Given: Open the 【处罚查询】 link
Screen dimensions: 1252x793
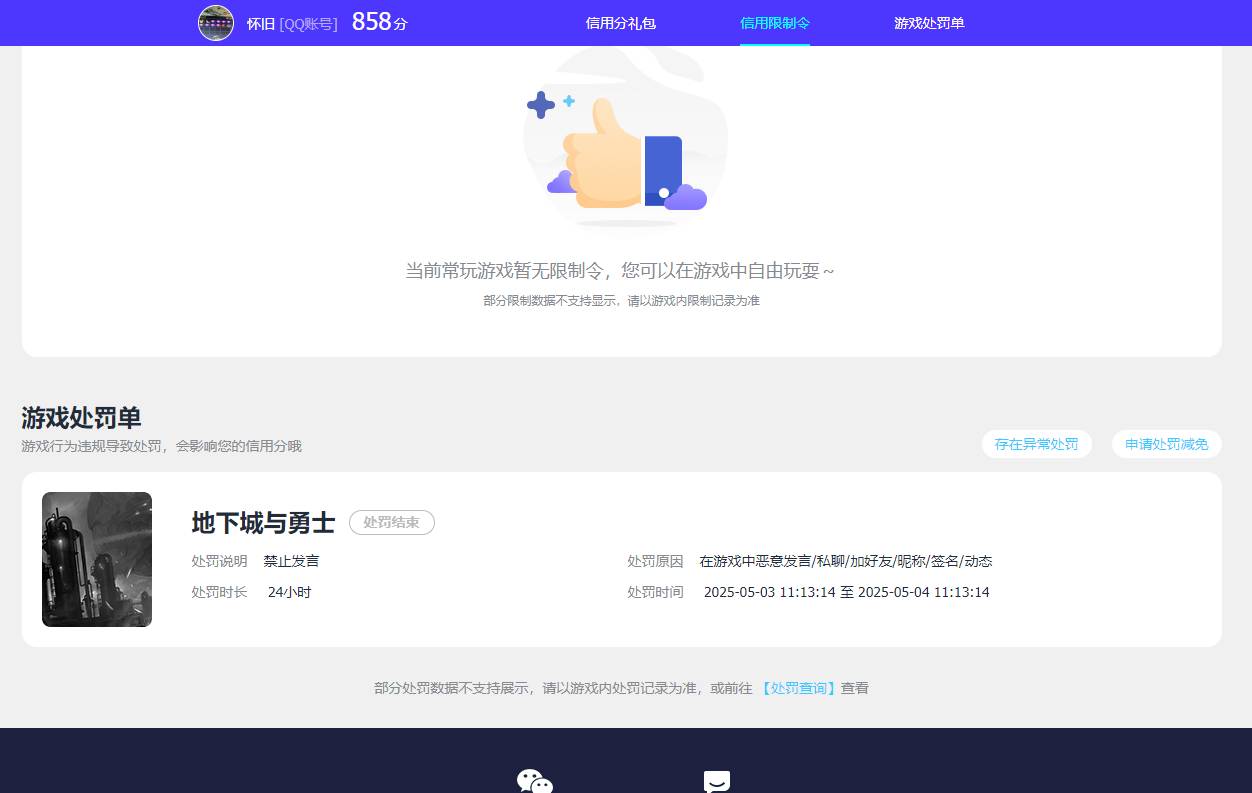Looking at the screenshot, I should click(798, 688).
